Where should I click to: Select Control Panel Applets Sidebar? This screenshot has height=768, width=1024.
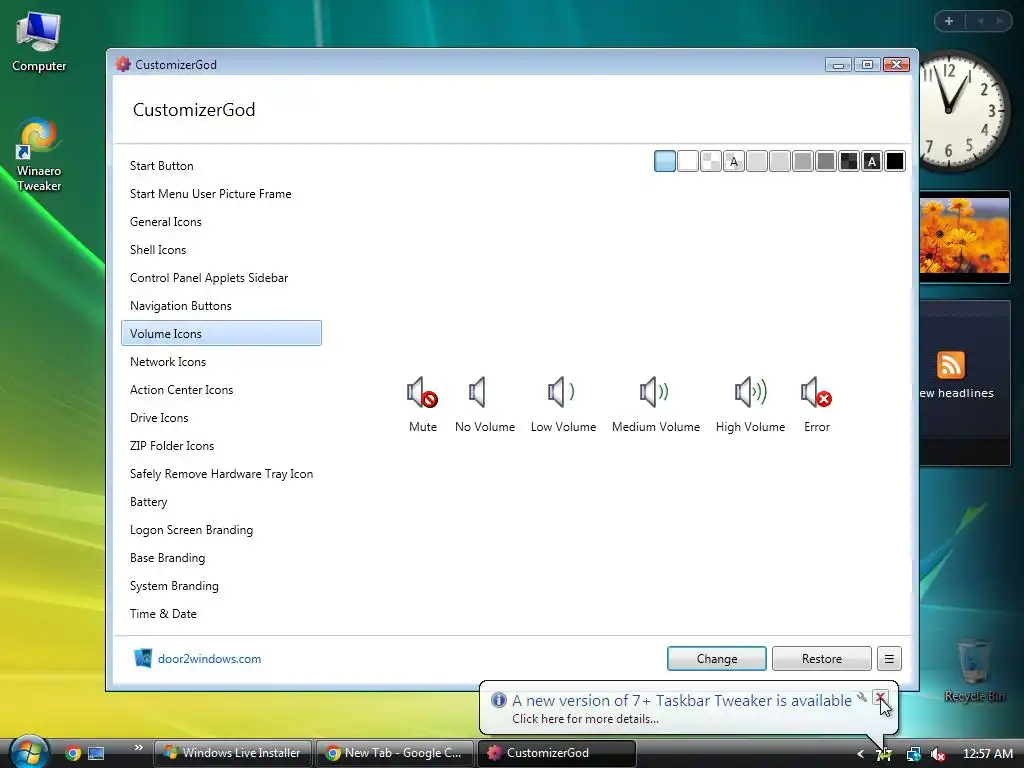[221, 278]
